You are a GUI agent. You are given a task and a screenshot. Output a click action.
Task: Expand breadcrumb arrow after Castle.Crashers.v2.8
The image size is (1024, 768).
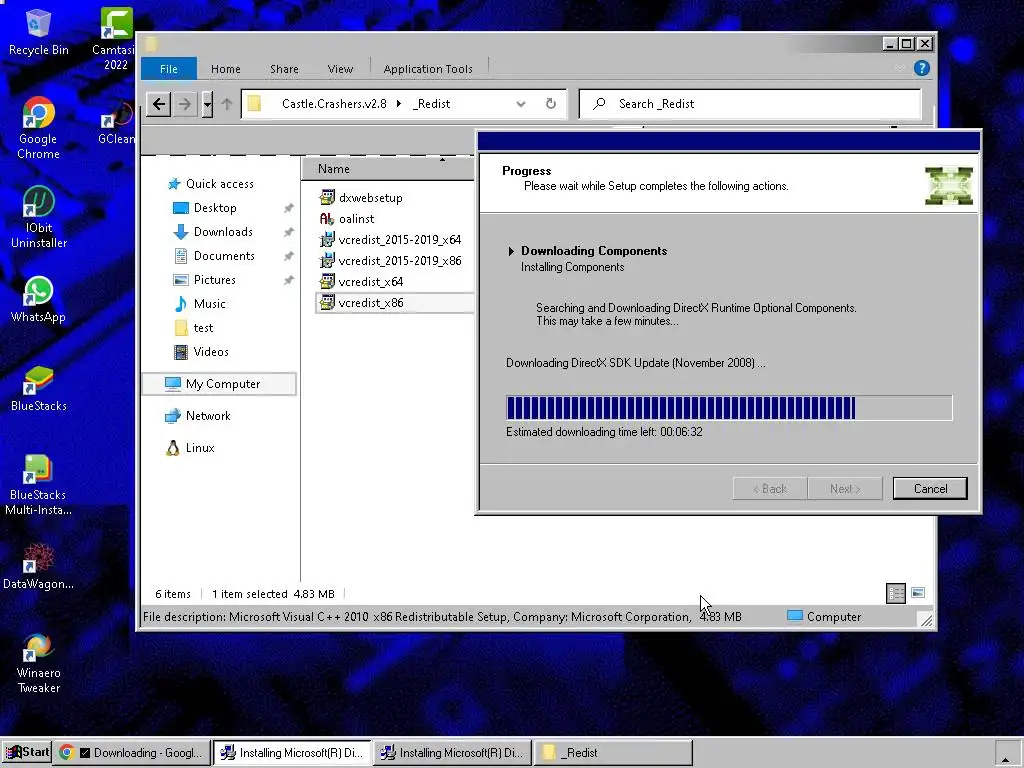399,104
